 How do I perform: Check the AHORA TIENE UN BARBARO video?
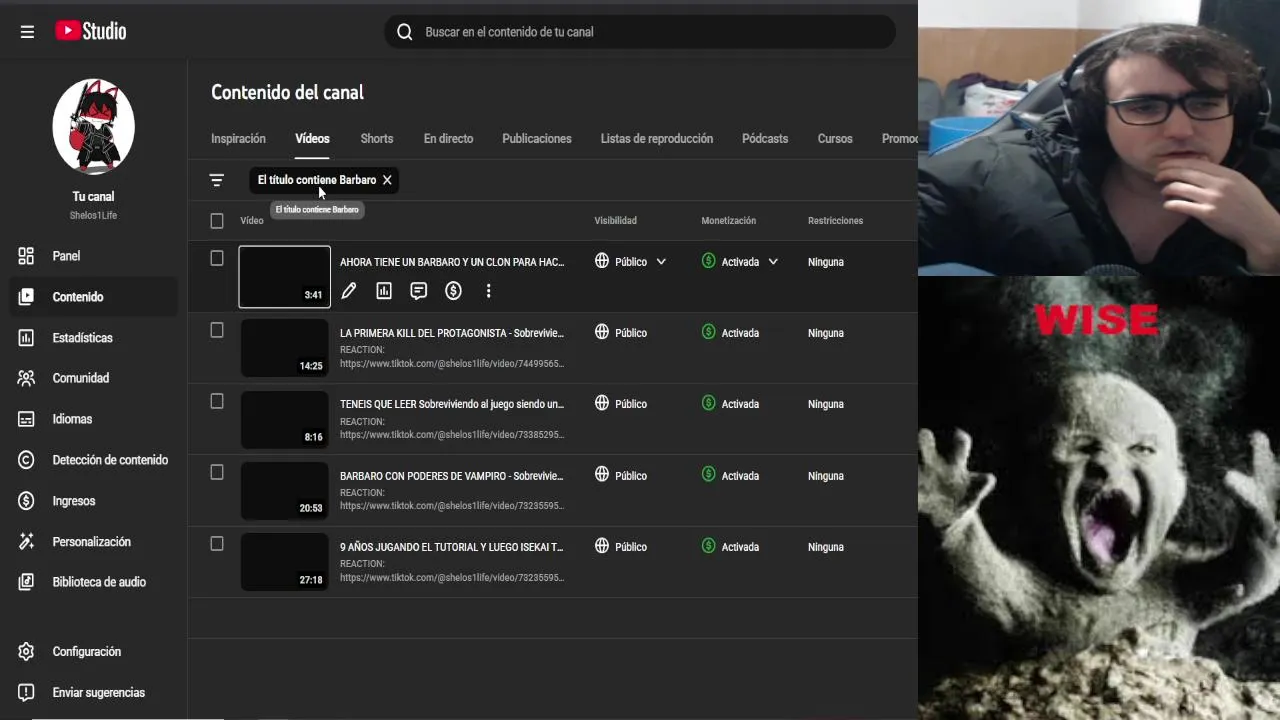click(x=217, y=258)
